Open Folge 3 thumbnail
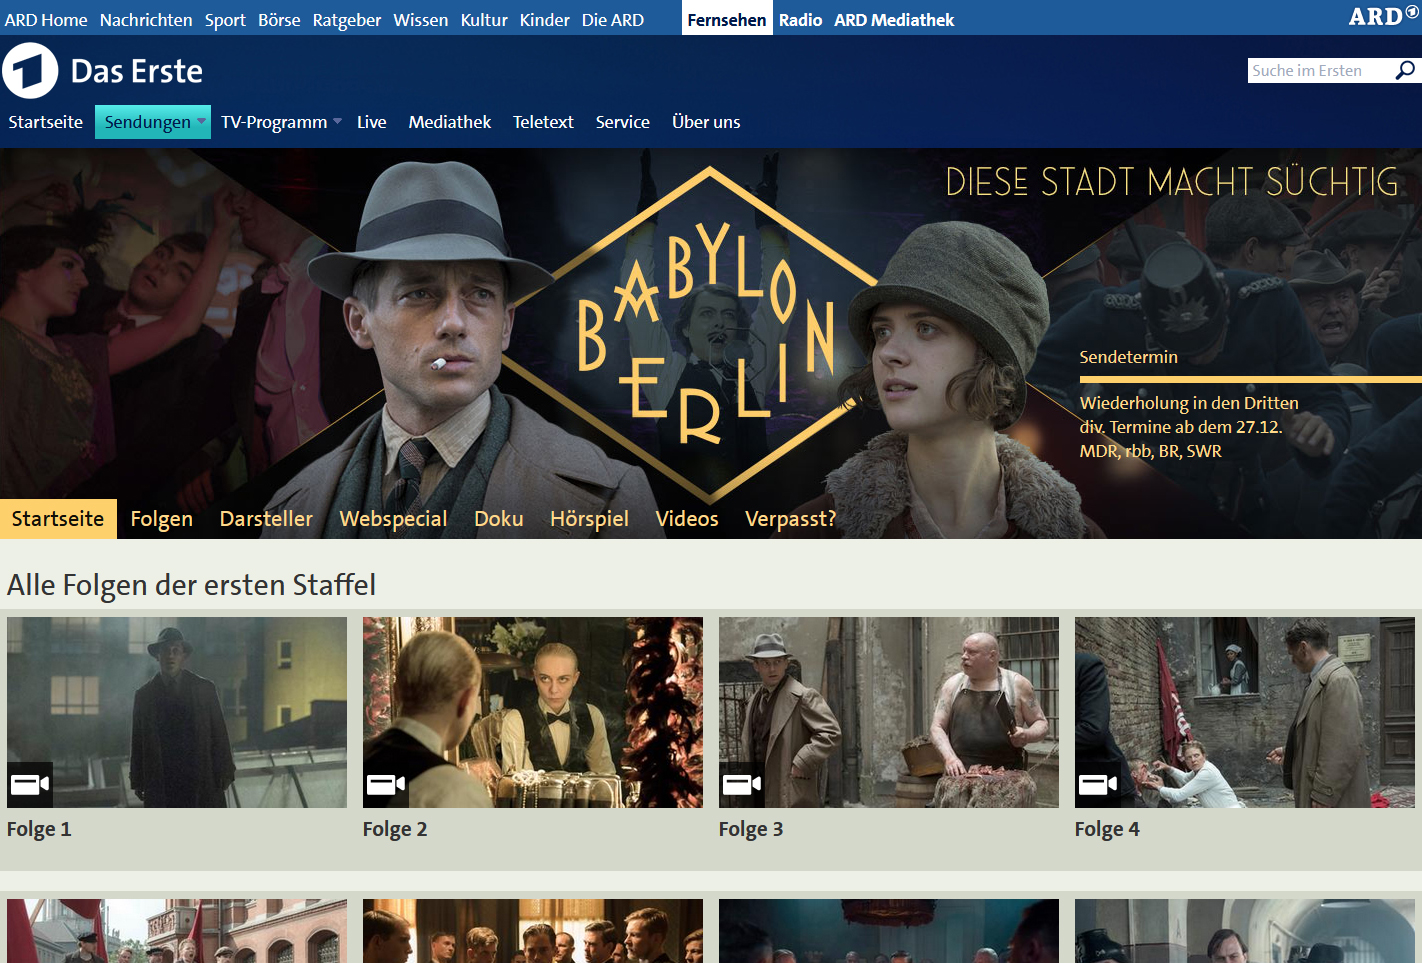This screenshot has height=963, width=1422. [x=889, y=712]
